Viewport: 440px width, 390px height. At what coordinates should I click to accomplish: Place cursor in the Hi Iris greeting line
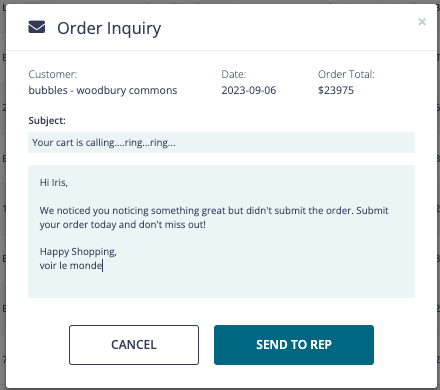tap(54, 182)
